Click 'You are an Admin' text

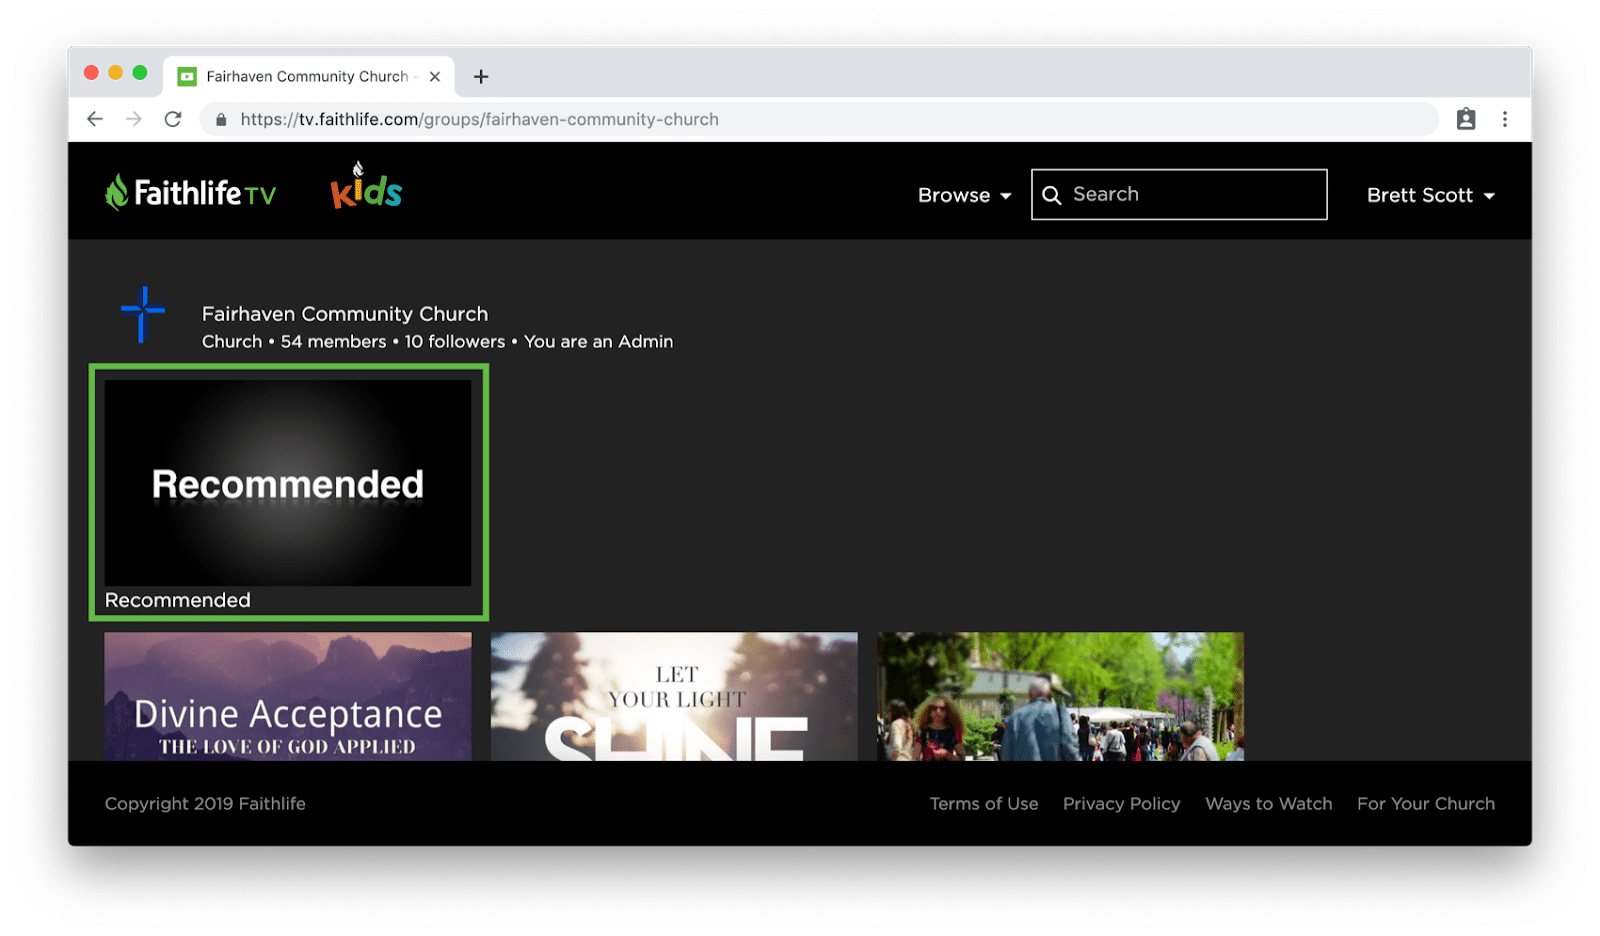pos(598,342)
